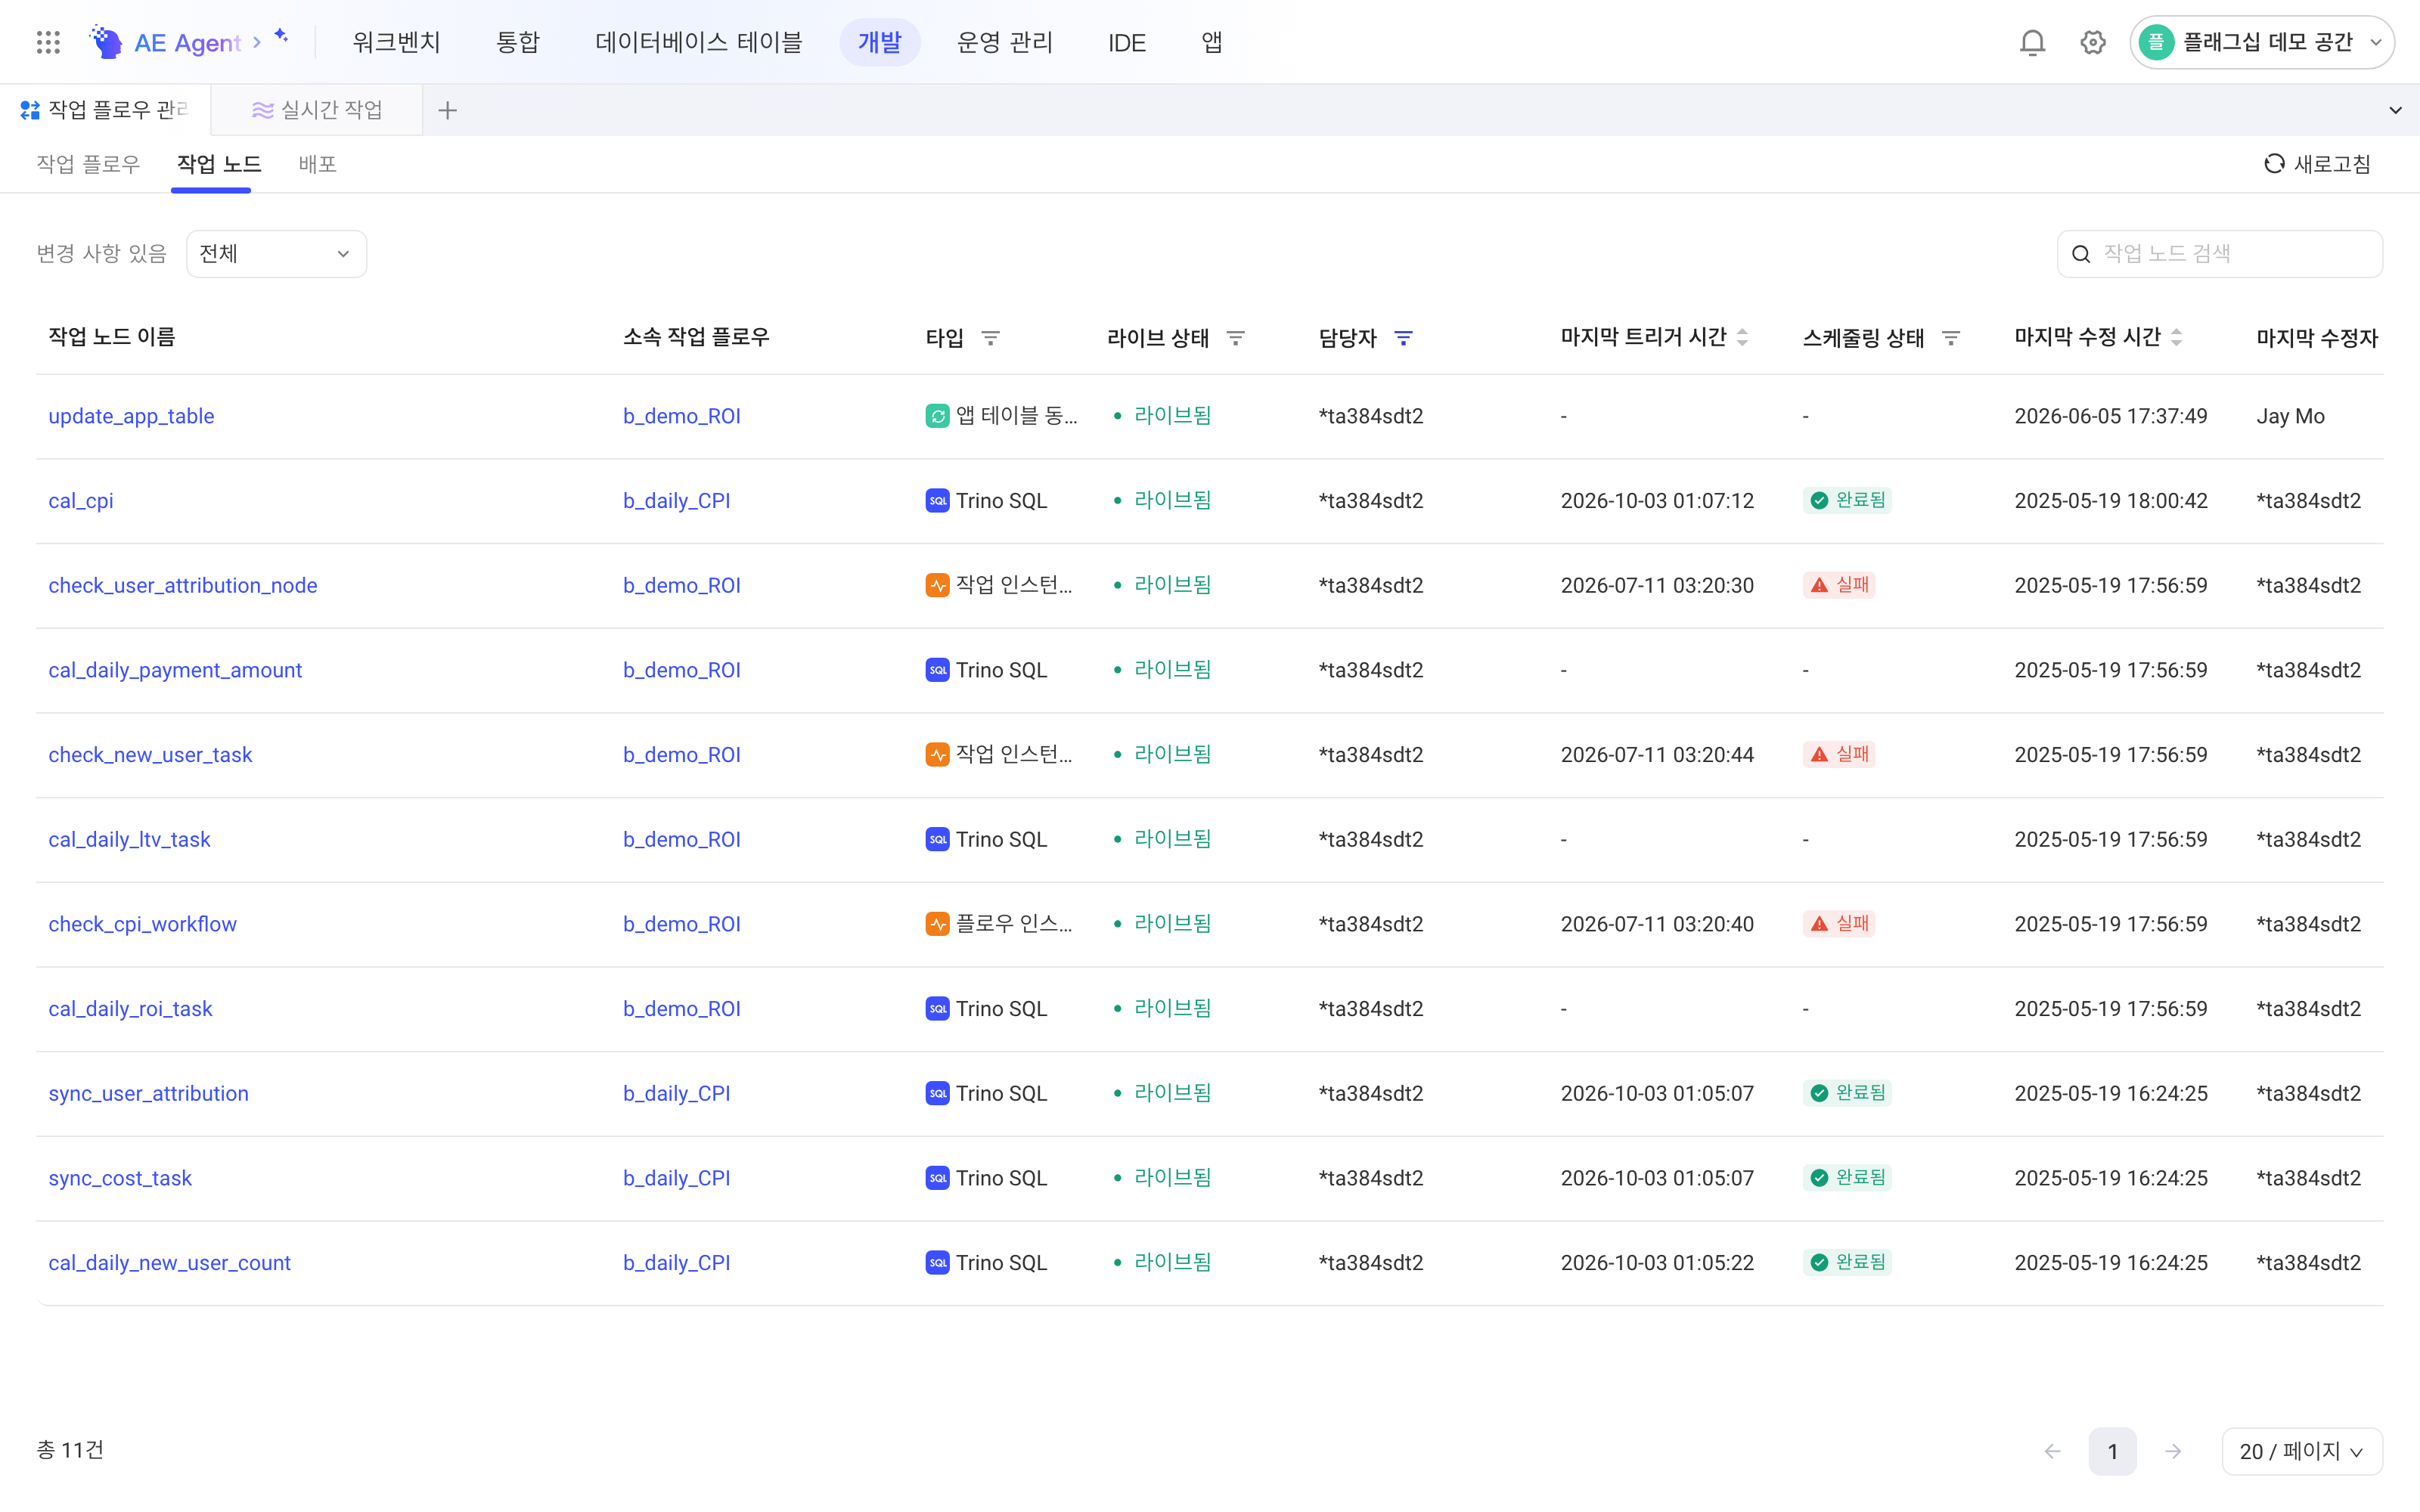
Task: Open the notifications bell
Action: (2032, 42)
